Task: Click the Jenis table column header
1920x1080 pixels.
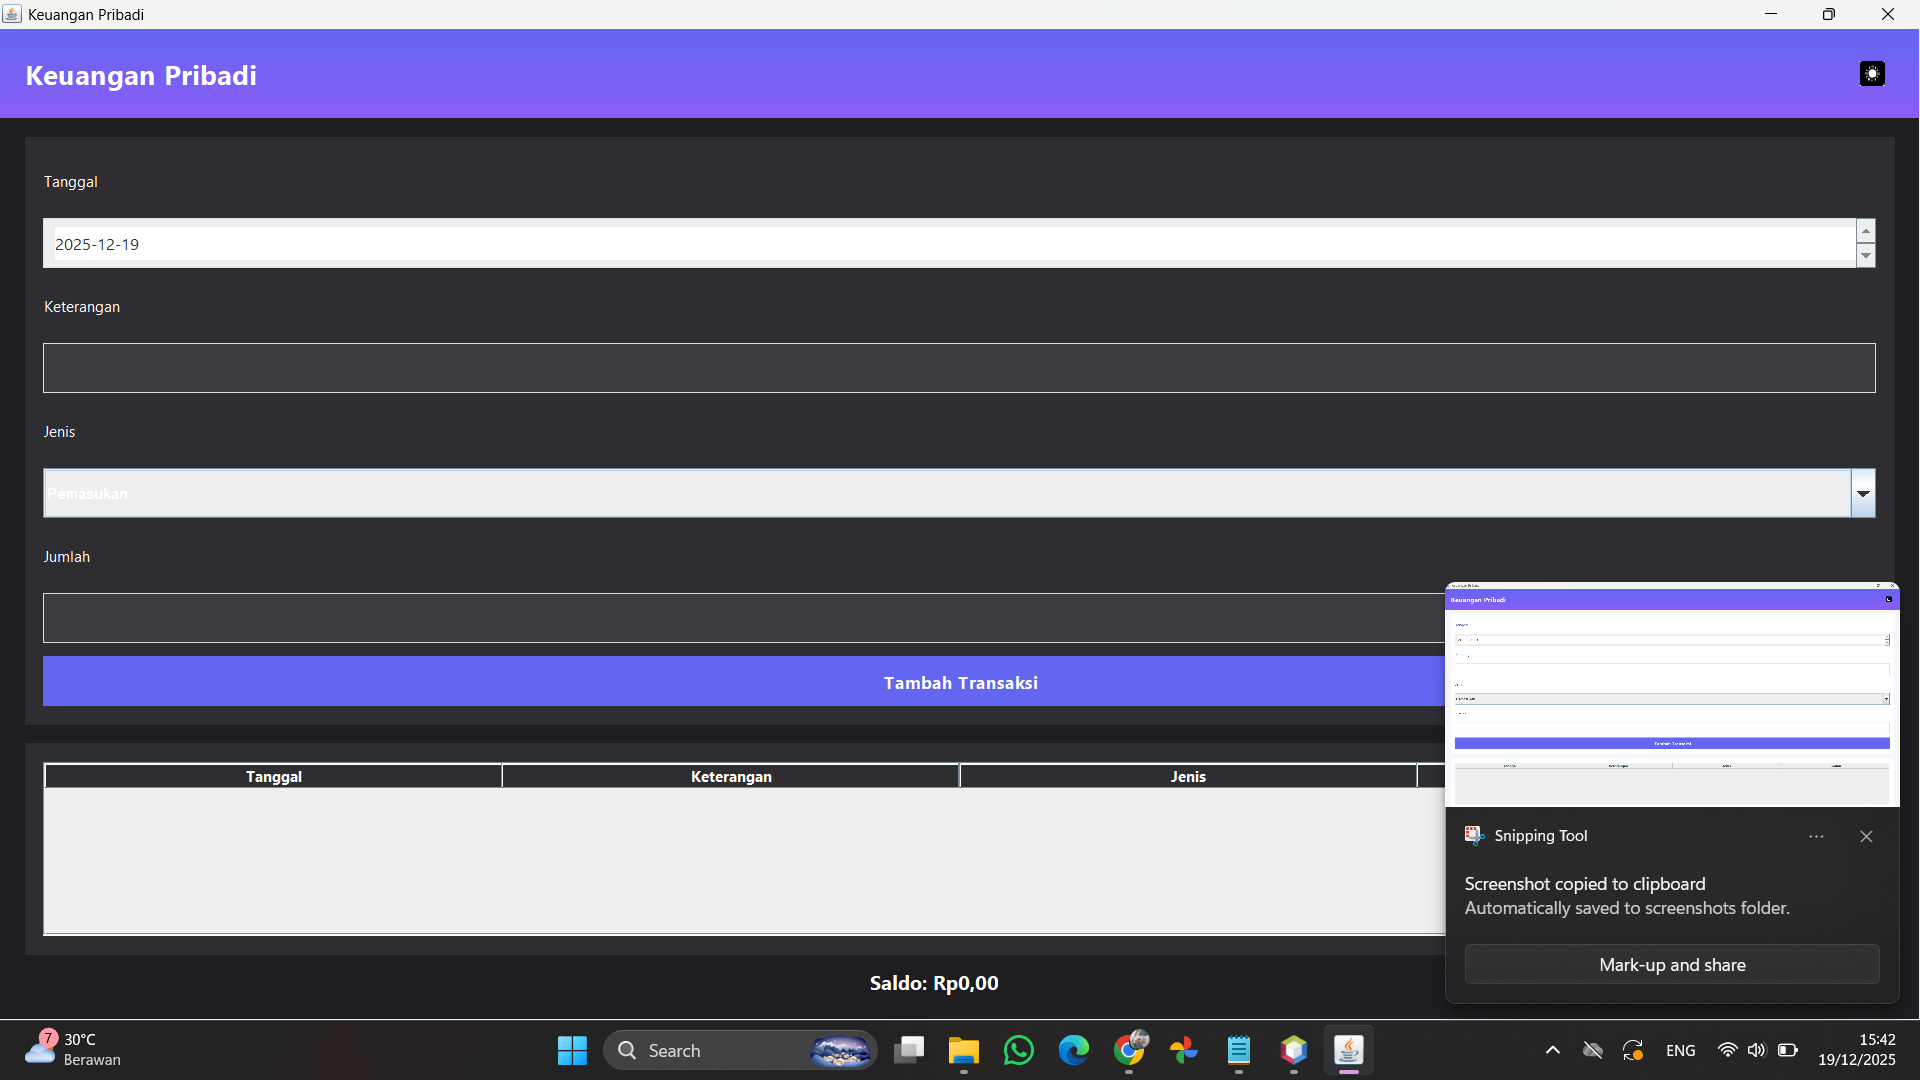Action: 1188,777
